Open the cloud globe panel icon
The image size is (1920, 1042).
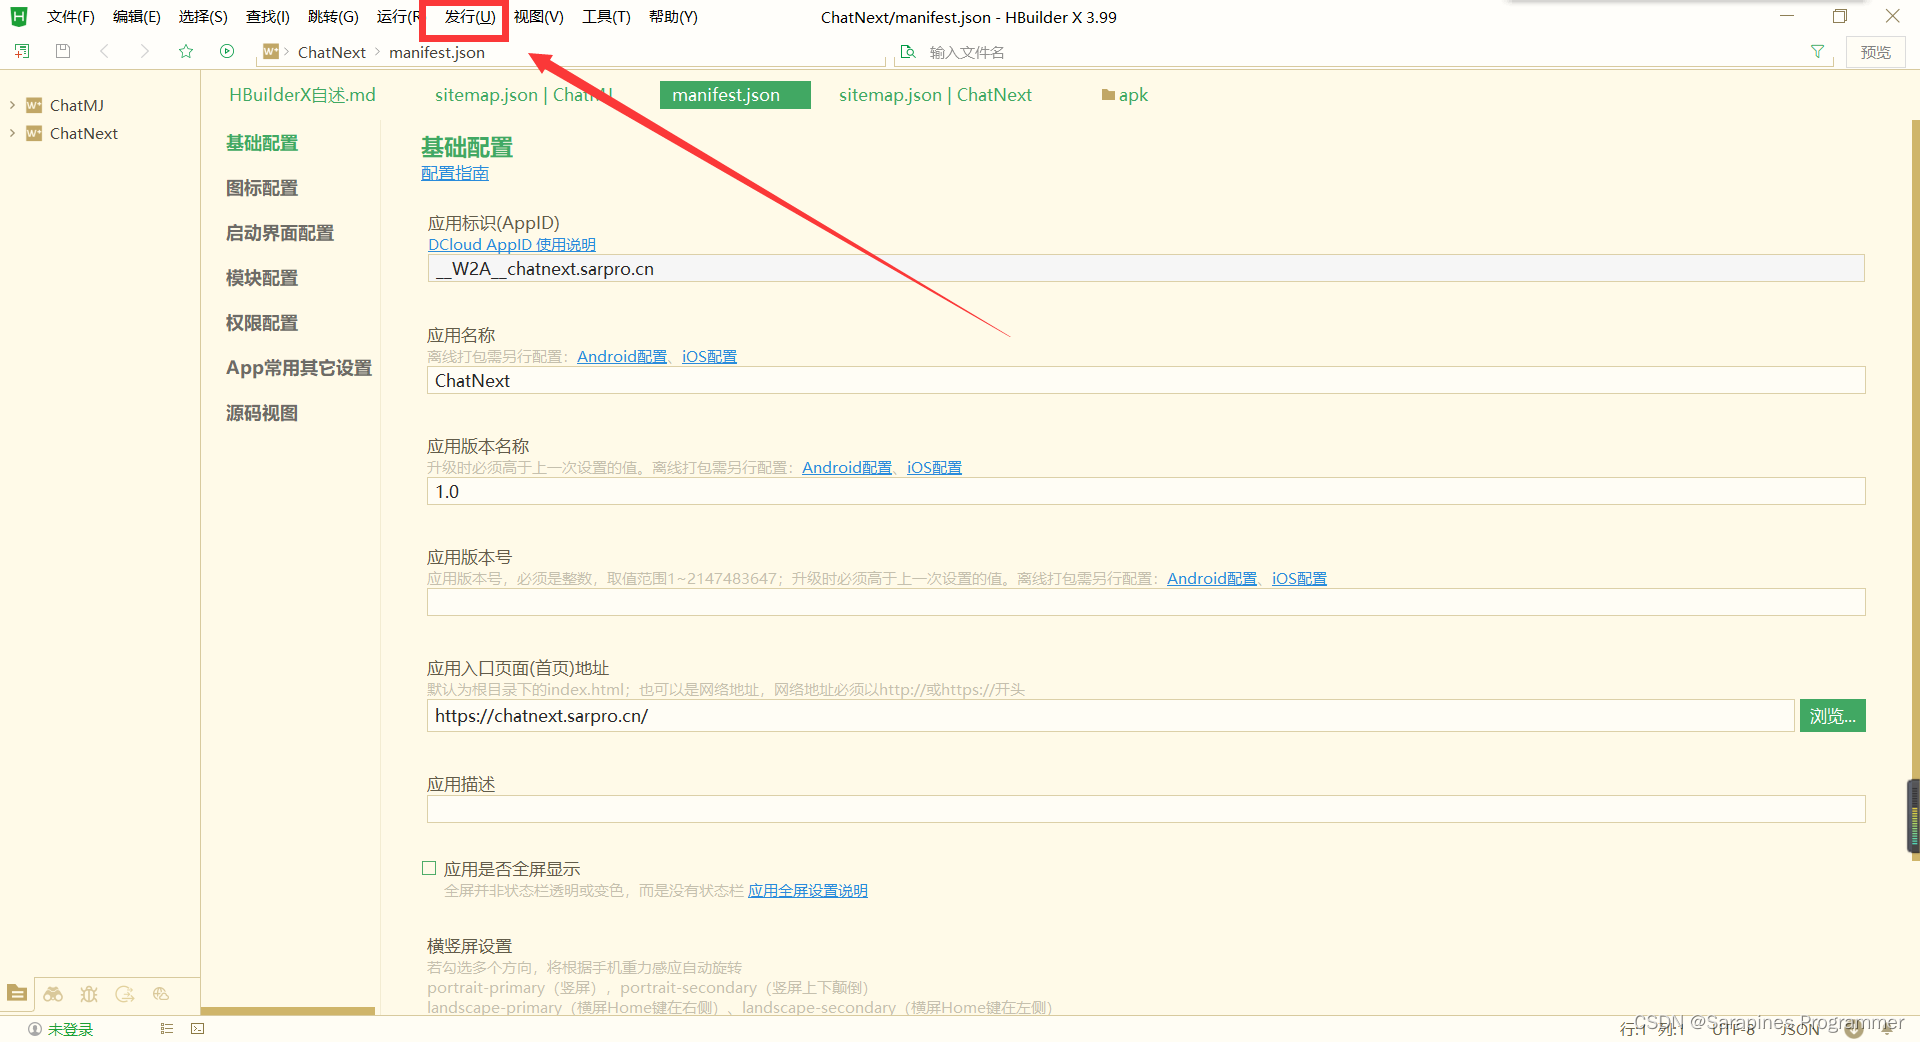(161, 994)
